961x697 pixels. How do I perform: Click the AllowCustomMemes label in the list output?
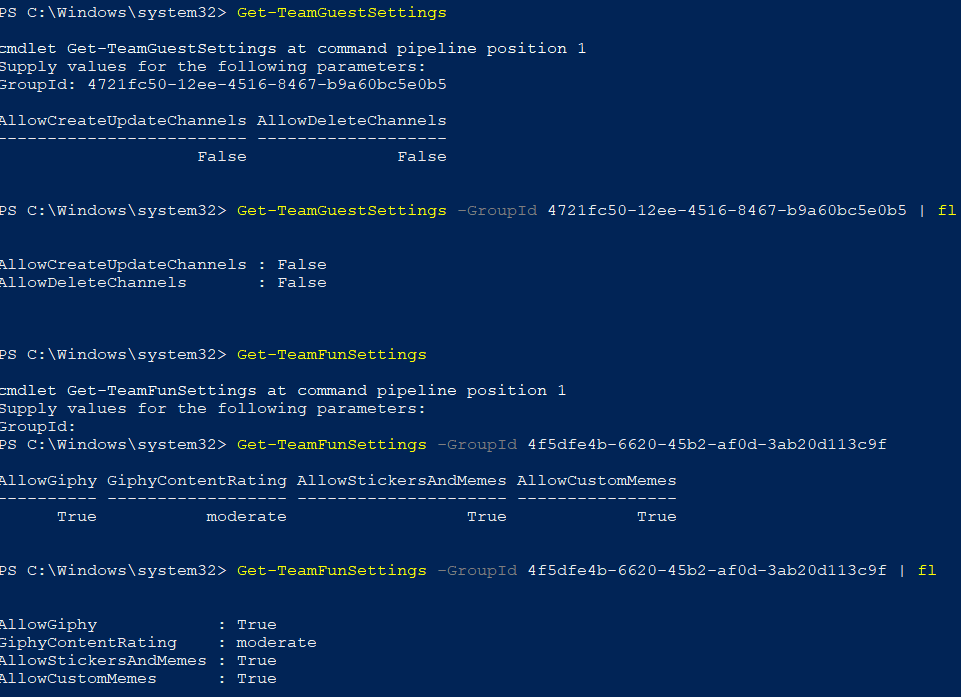[77, 678]
